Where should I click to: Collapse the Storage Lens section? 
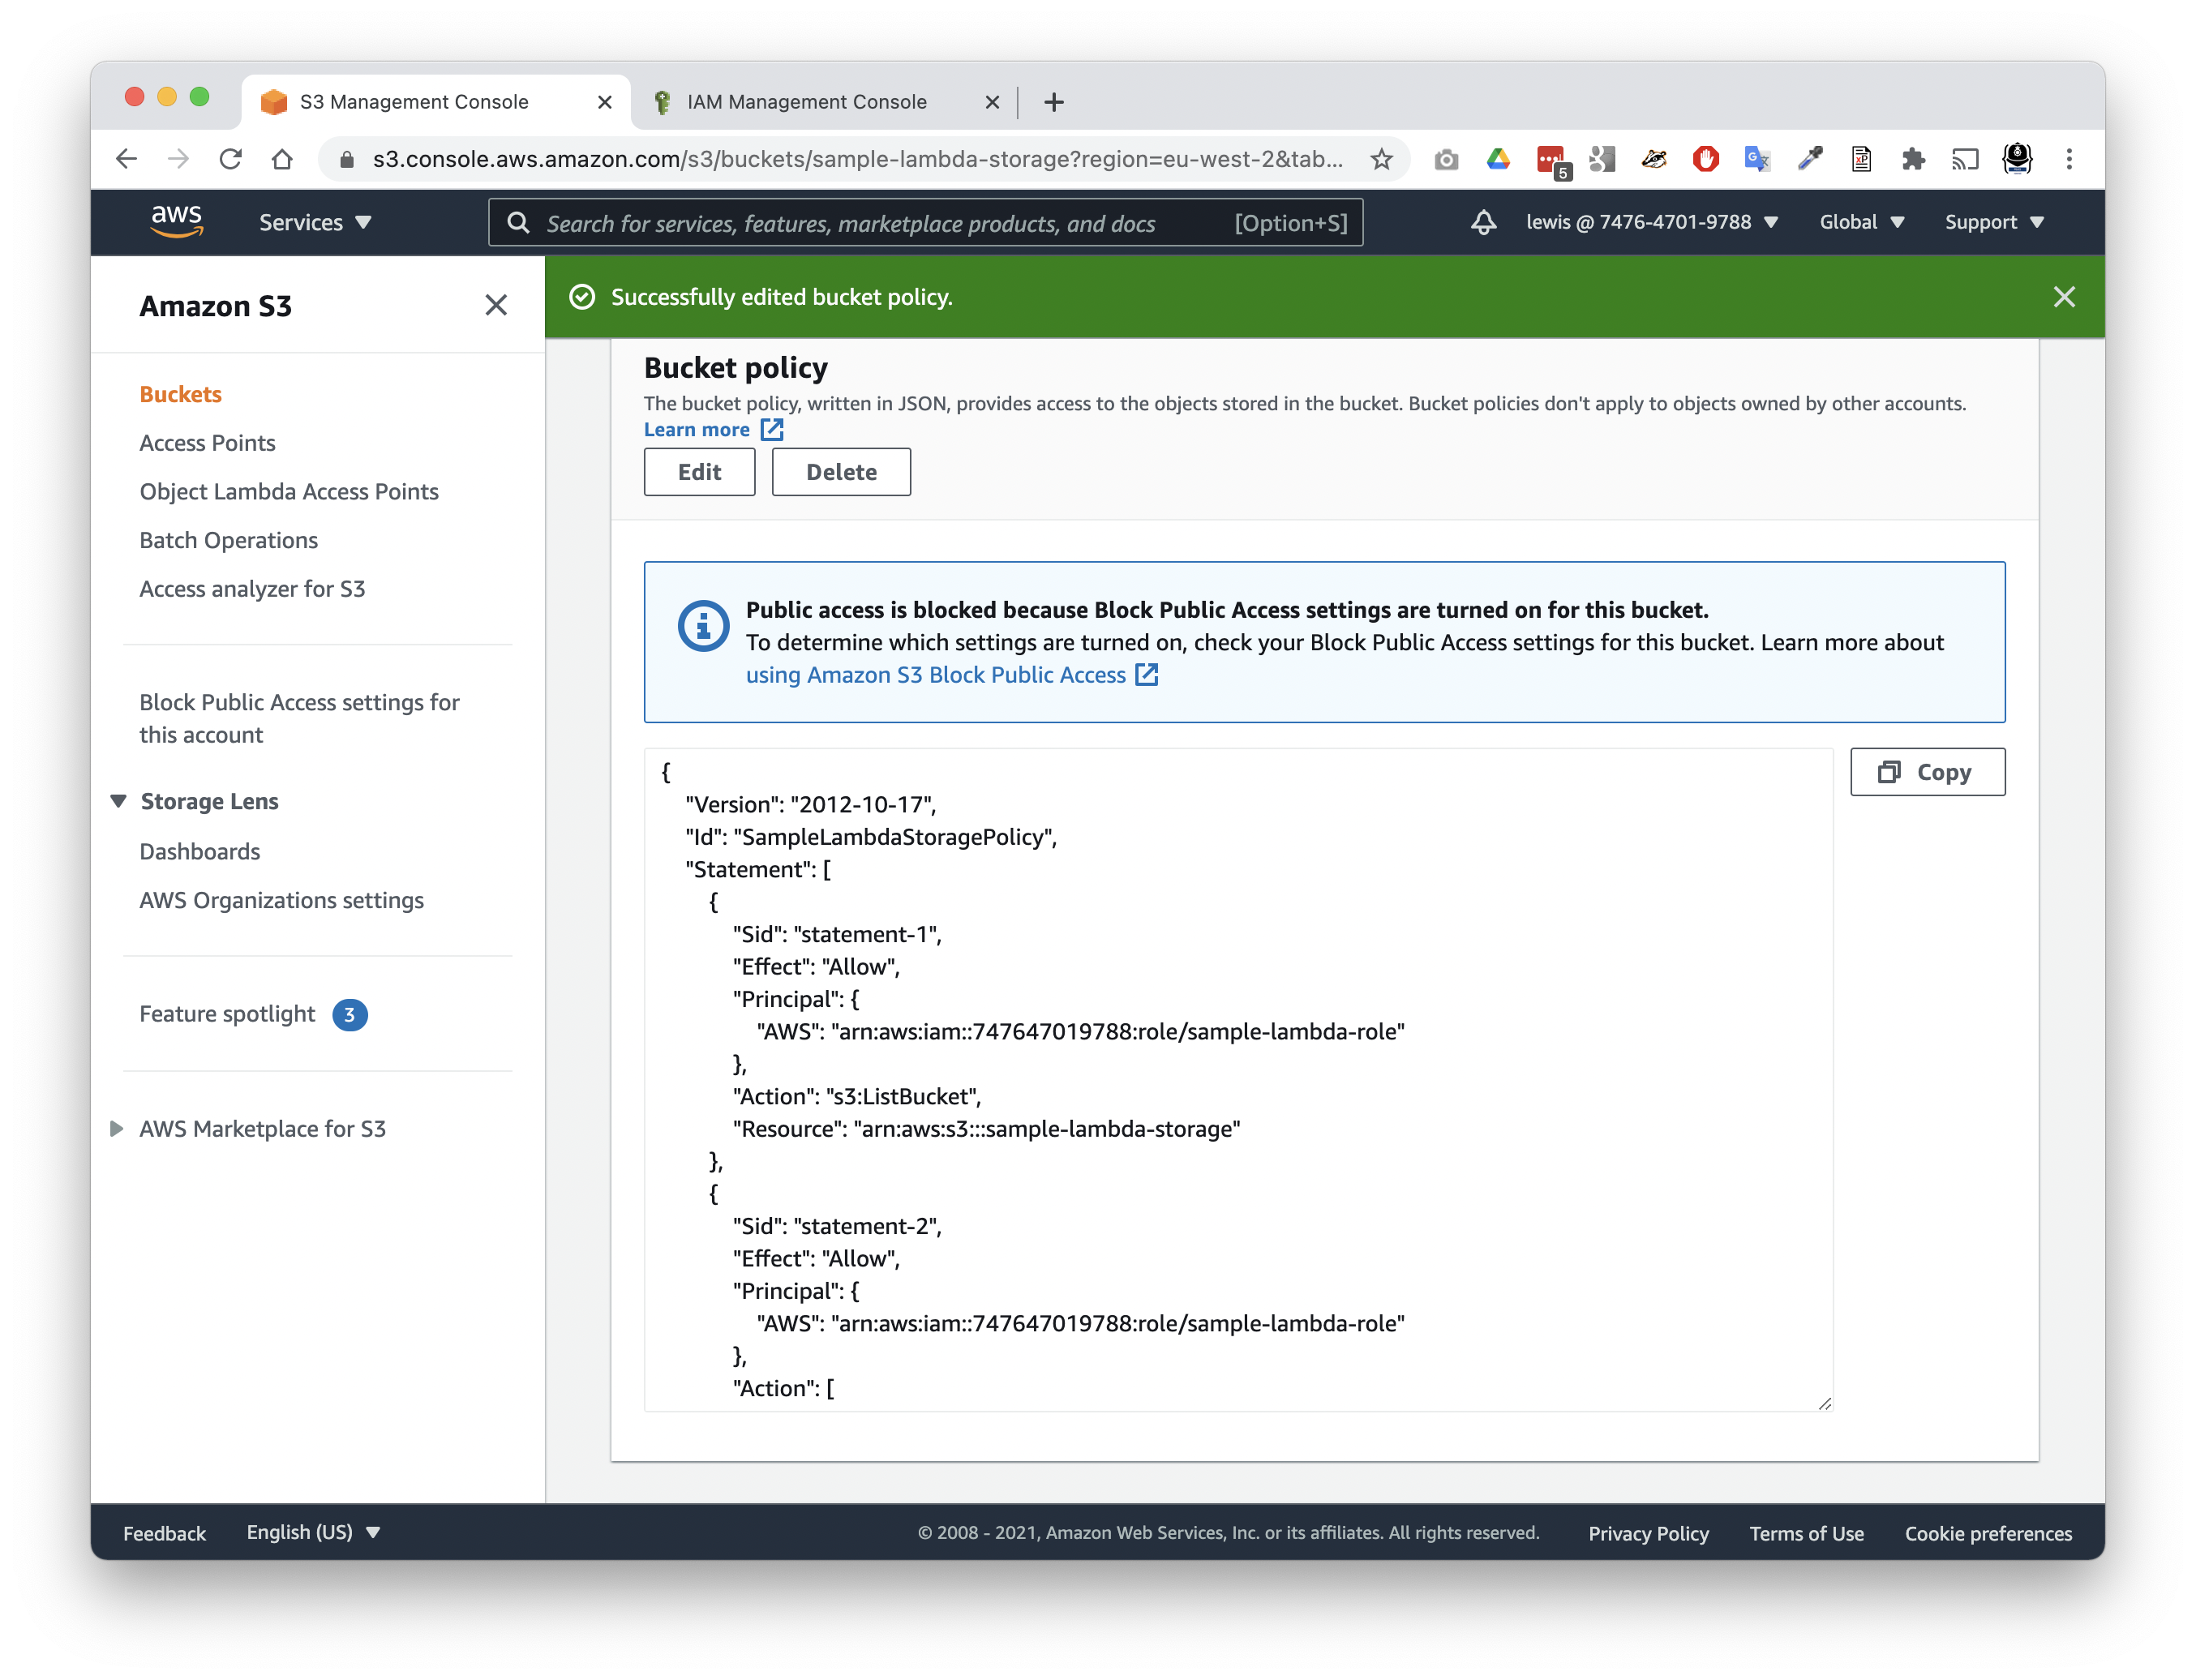[x=118, y=801]
